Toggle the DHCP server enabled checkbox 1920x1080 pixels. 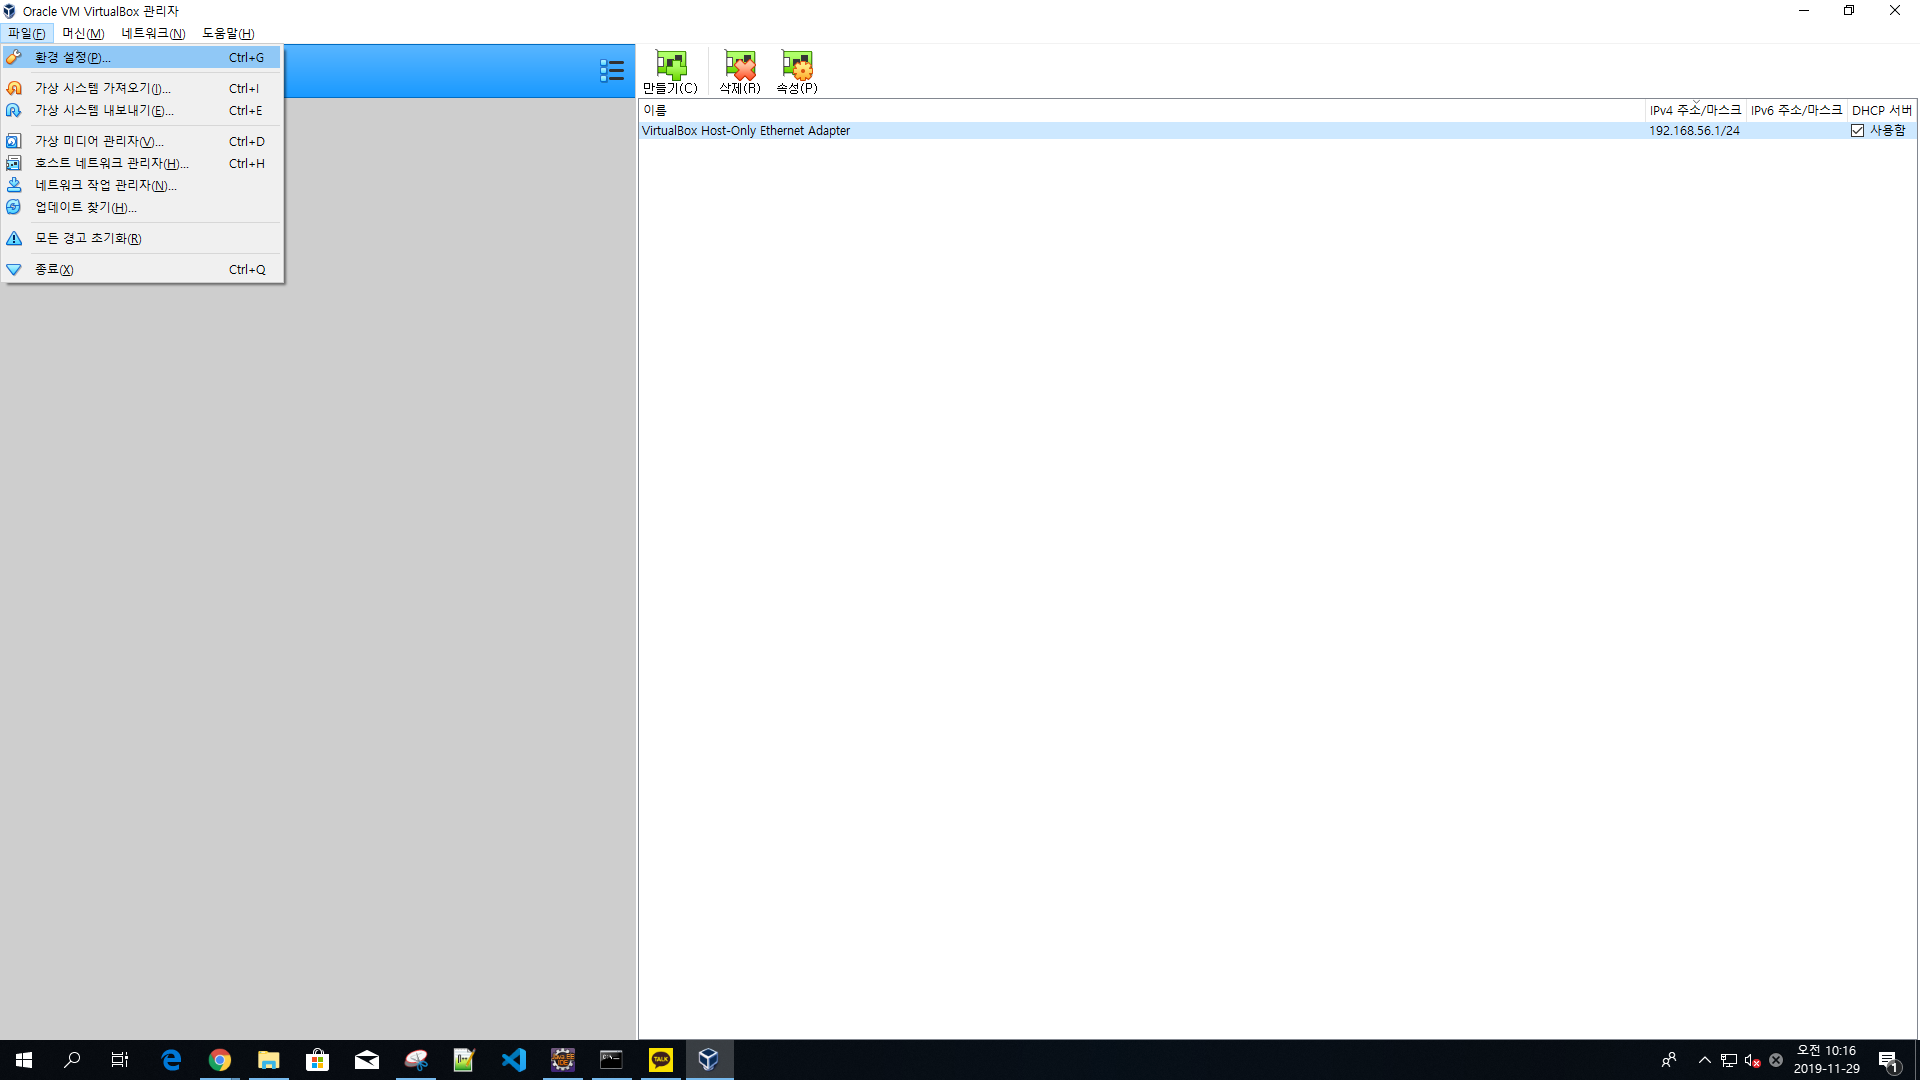pyautogui.click(x=1857, y=131)
